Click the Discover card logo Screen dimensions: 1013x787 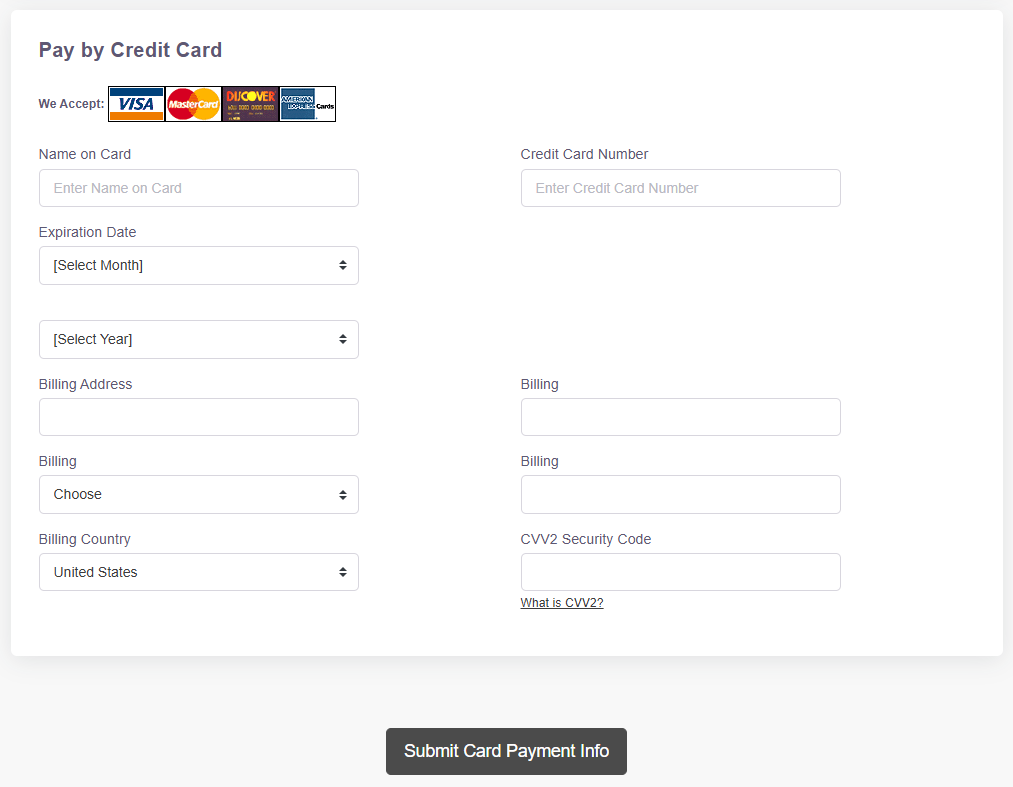[x=250, y=104]
